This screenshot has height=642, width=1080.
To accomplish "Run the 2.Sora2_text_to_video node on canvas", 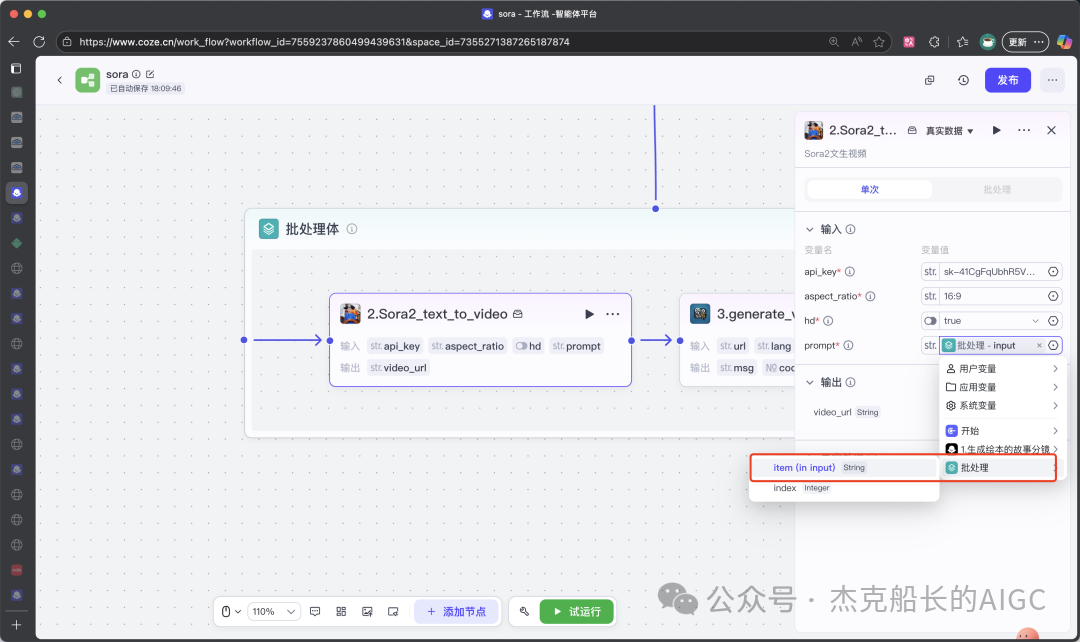I will [589, 314].
